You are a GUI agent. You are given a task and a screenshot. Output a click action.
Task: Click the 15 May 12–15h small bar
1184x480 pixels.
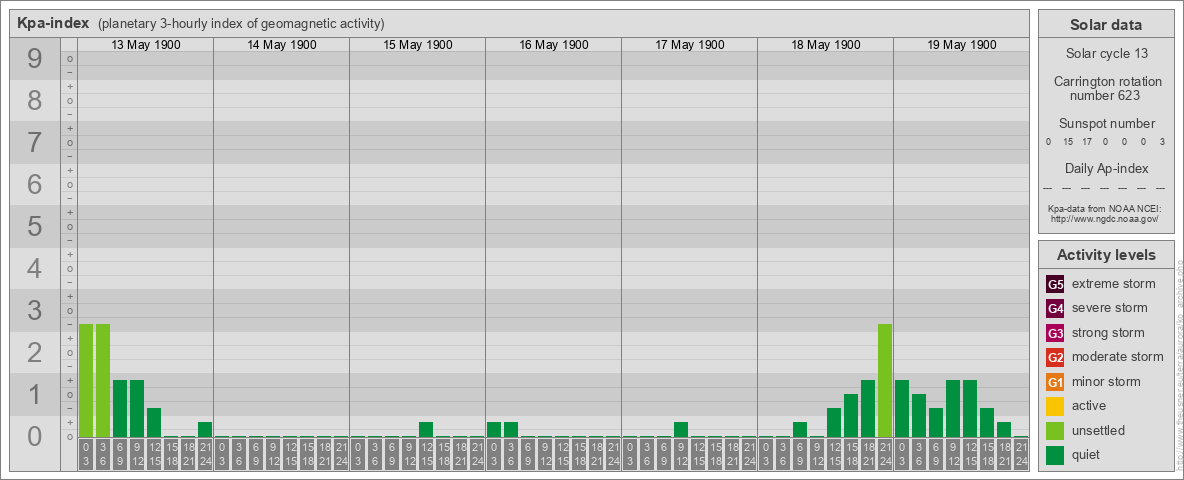tap(426, 429)
